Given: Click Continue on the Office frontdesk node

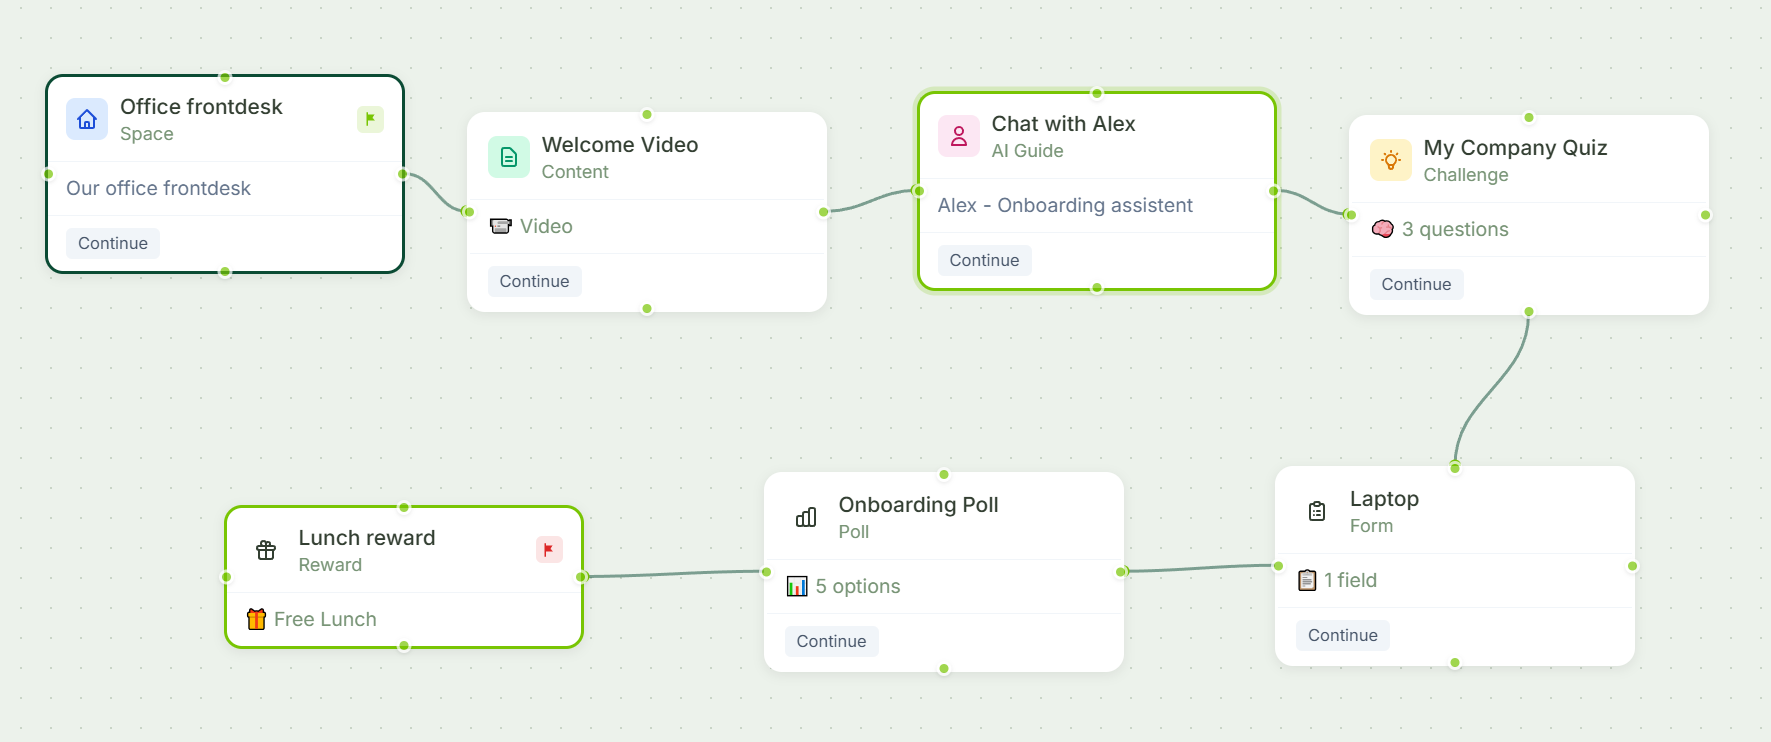Looking at the screenshot, I should point(112,243).
